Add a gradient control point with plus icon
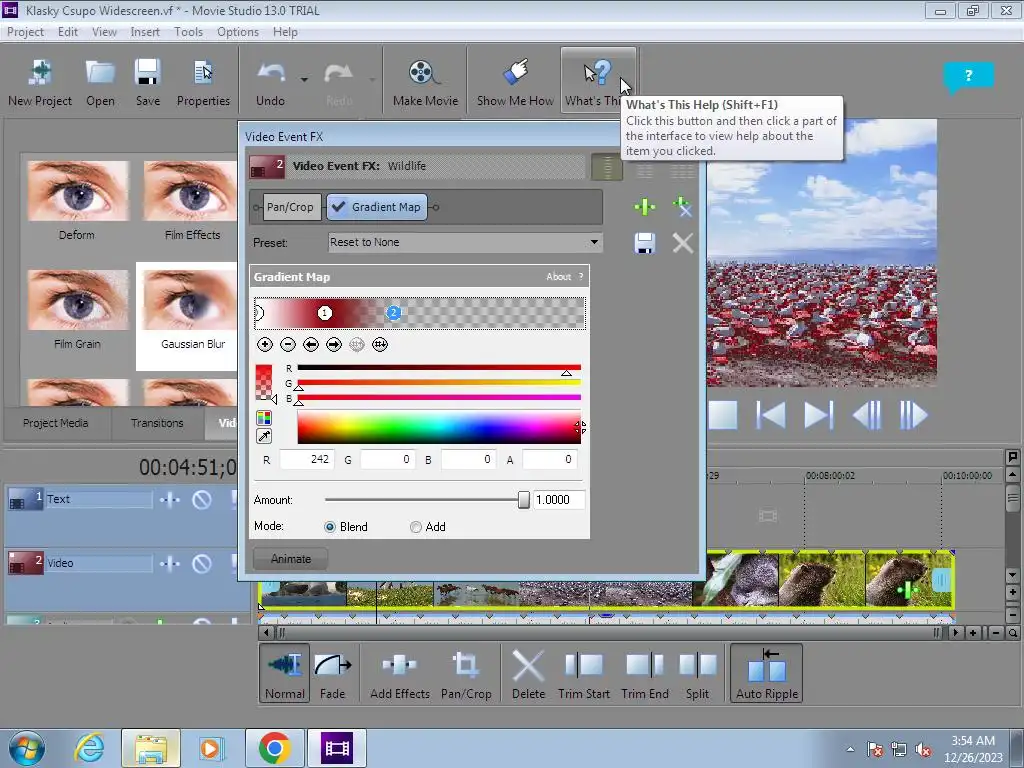Image resolution: width=1024 pixels, height=768 pixels. 264,344
